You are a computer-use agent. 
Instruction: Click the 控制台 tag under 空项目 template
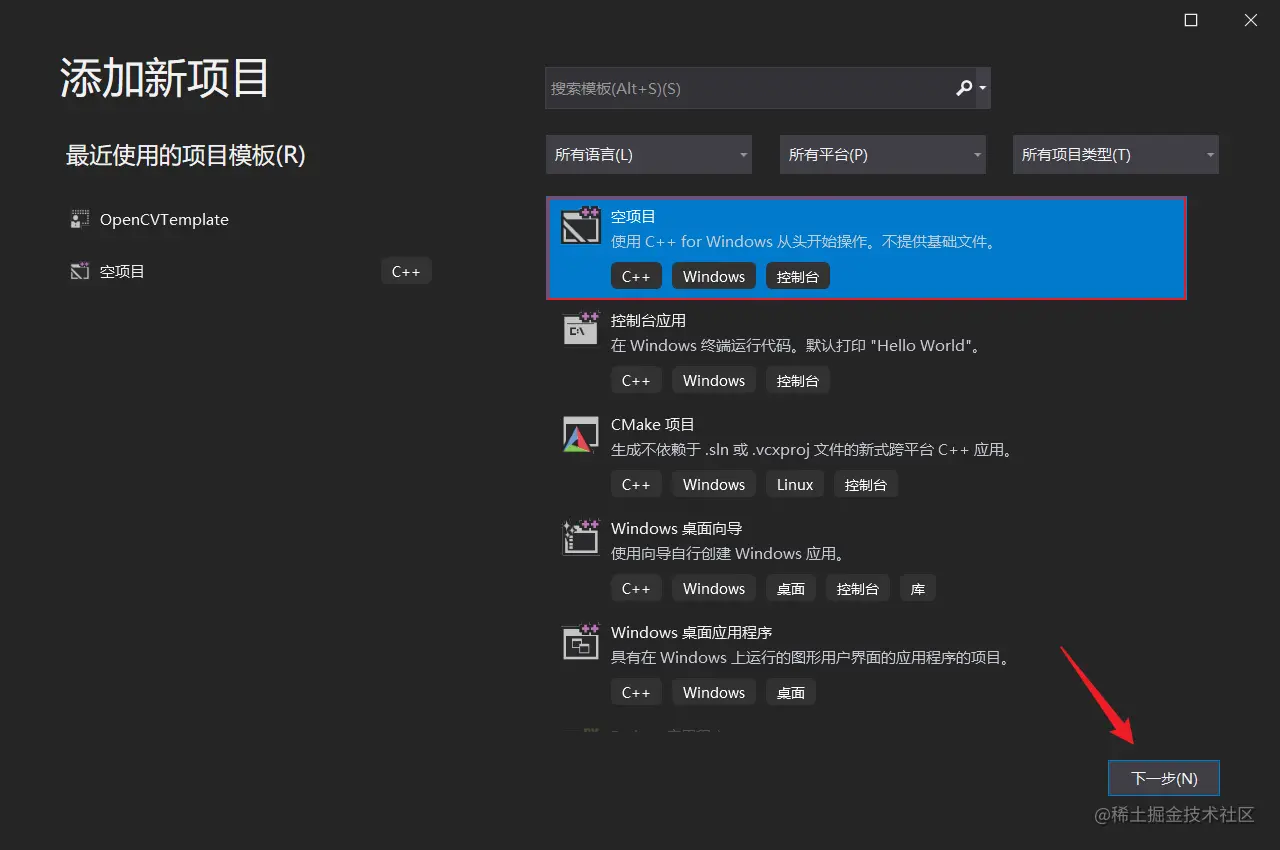coord(798,276)
